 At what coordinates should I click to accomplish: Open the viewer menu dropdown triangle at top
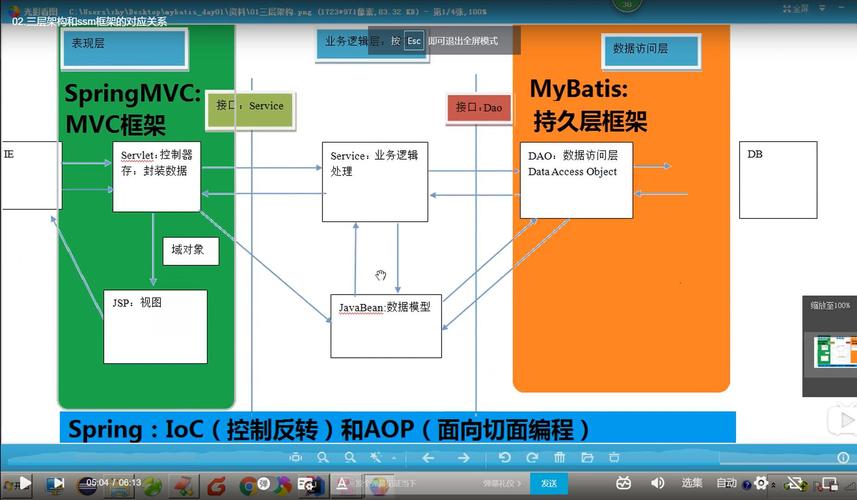tap(821, 8)
